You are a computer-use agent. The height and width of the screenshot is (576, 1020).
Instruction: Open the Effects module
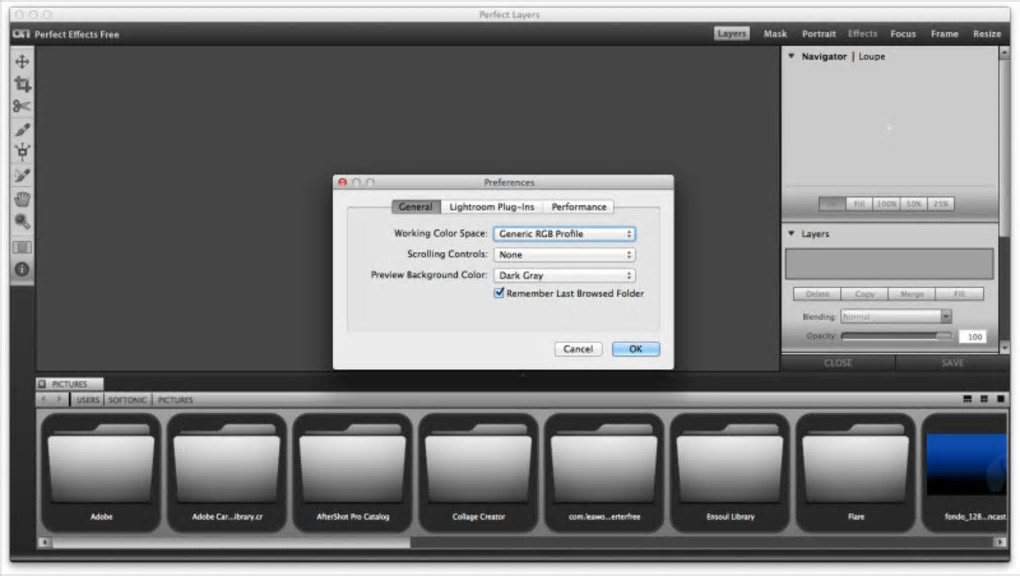(x=863, y=33)
